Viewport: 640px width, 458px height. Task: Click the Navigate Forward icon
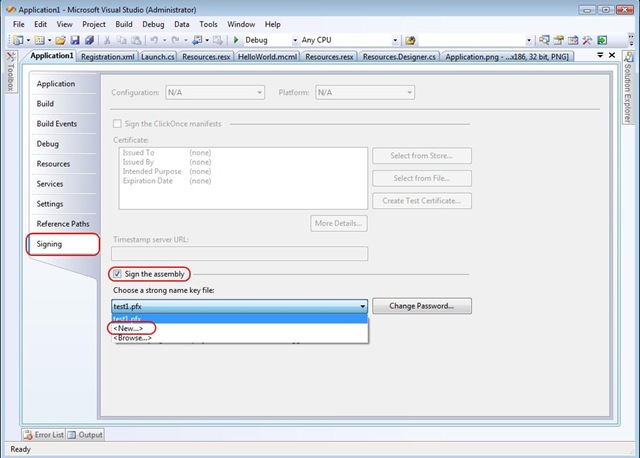coord(218,40)
